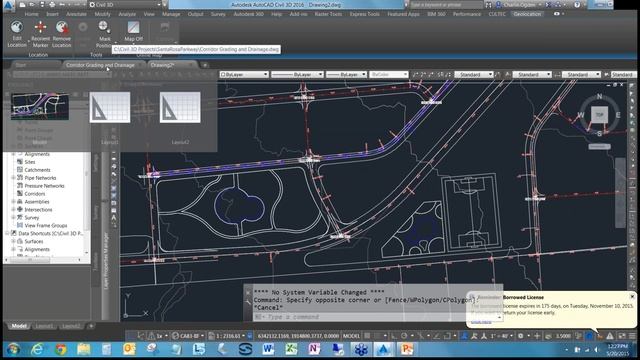
Task: Select the Pressure Networks tree item
Action: pyautogui.click(x=44, y=186)
